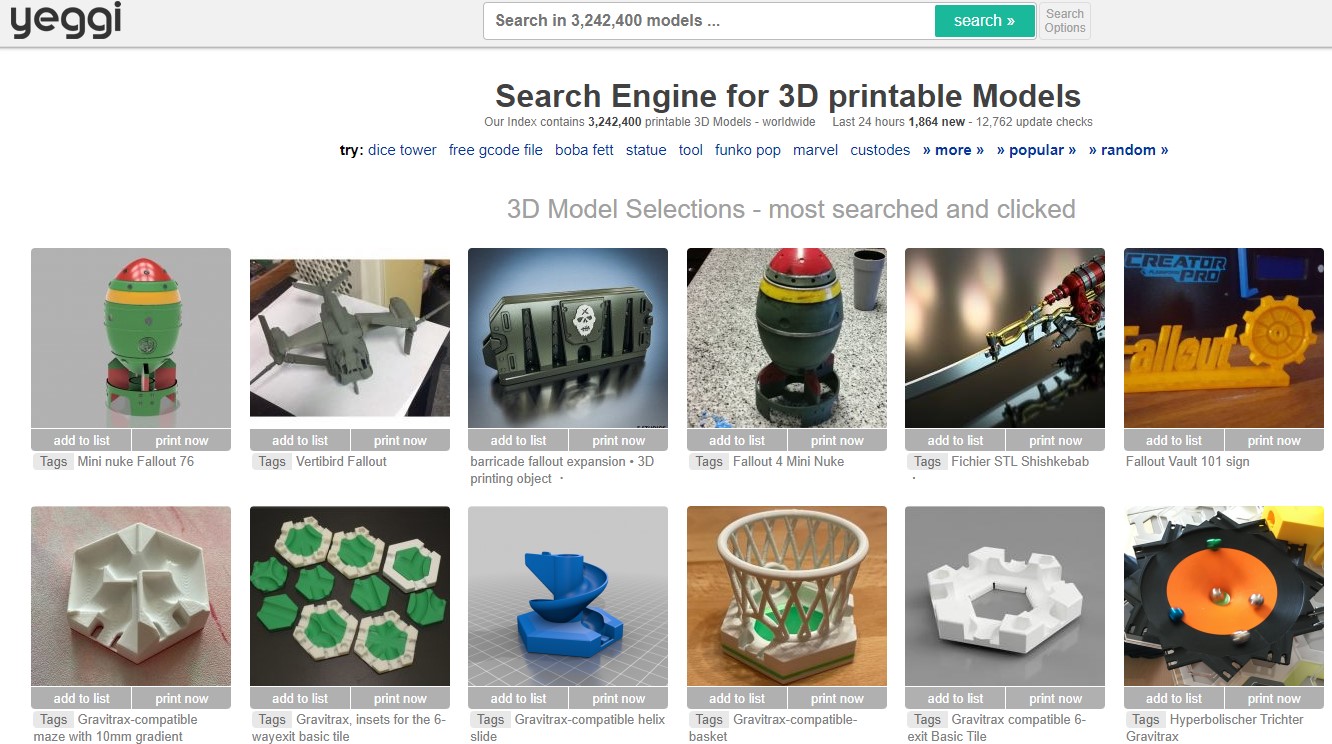This screenshot has height=744, width=1332.
Task: Show Tags for Fichier STL Shishkebab
Action: pyautogui.click(x=927, y=462)
